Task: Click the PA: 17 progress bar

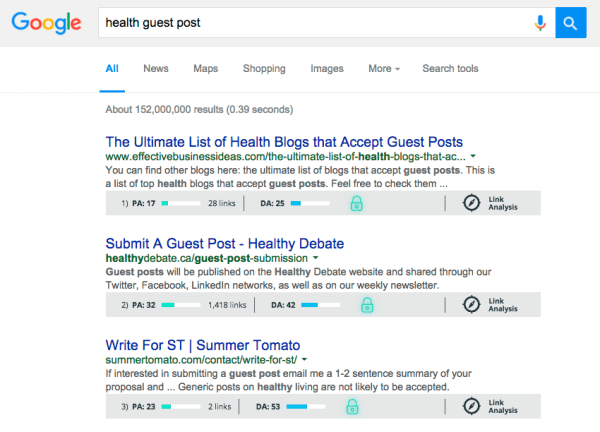Action: 181,203
